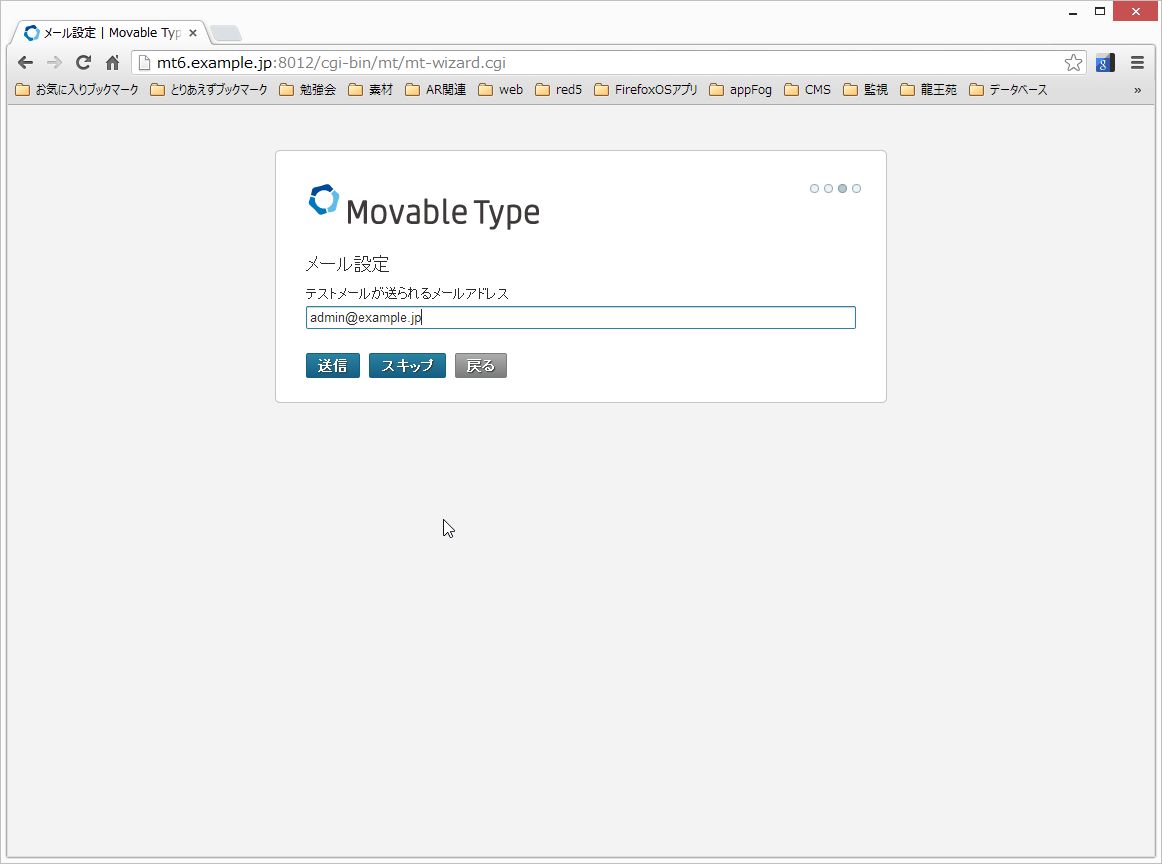Open a new tab
This screenshot has height=864, width=1162.
[225, 33]
